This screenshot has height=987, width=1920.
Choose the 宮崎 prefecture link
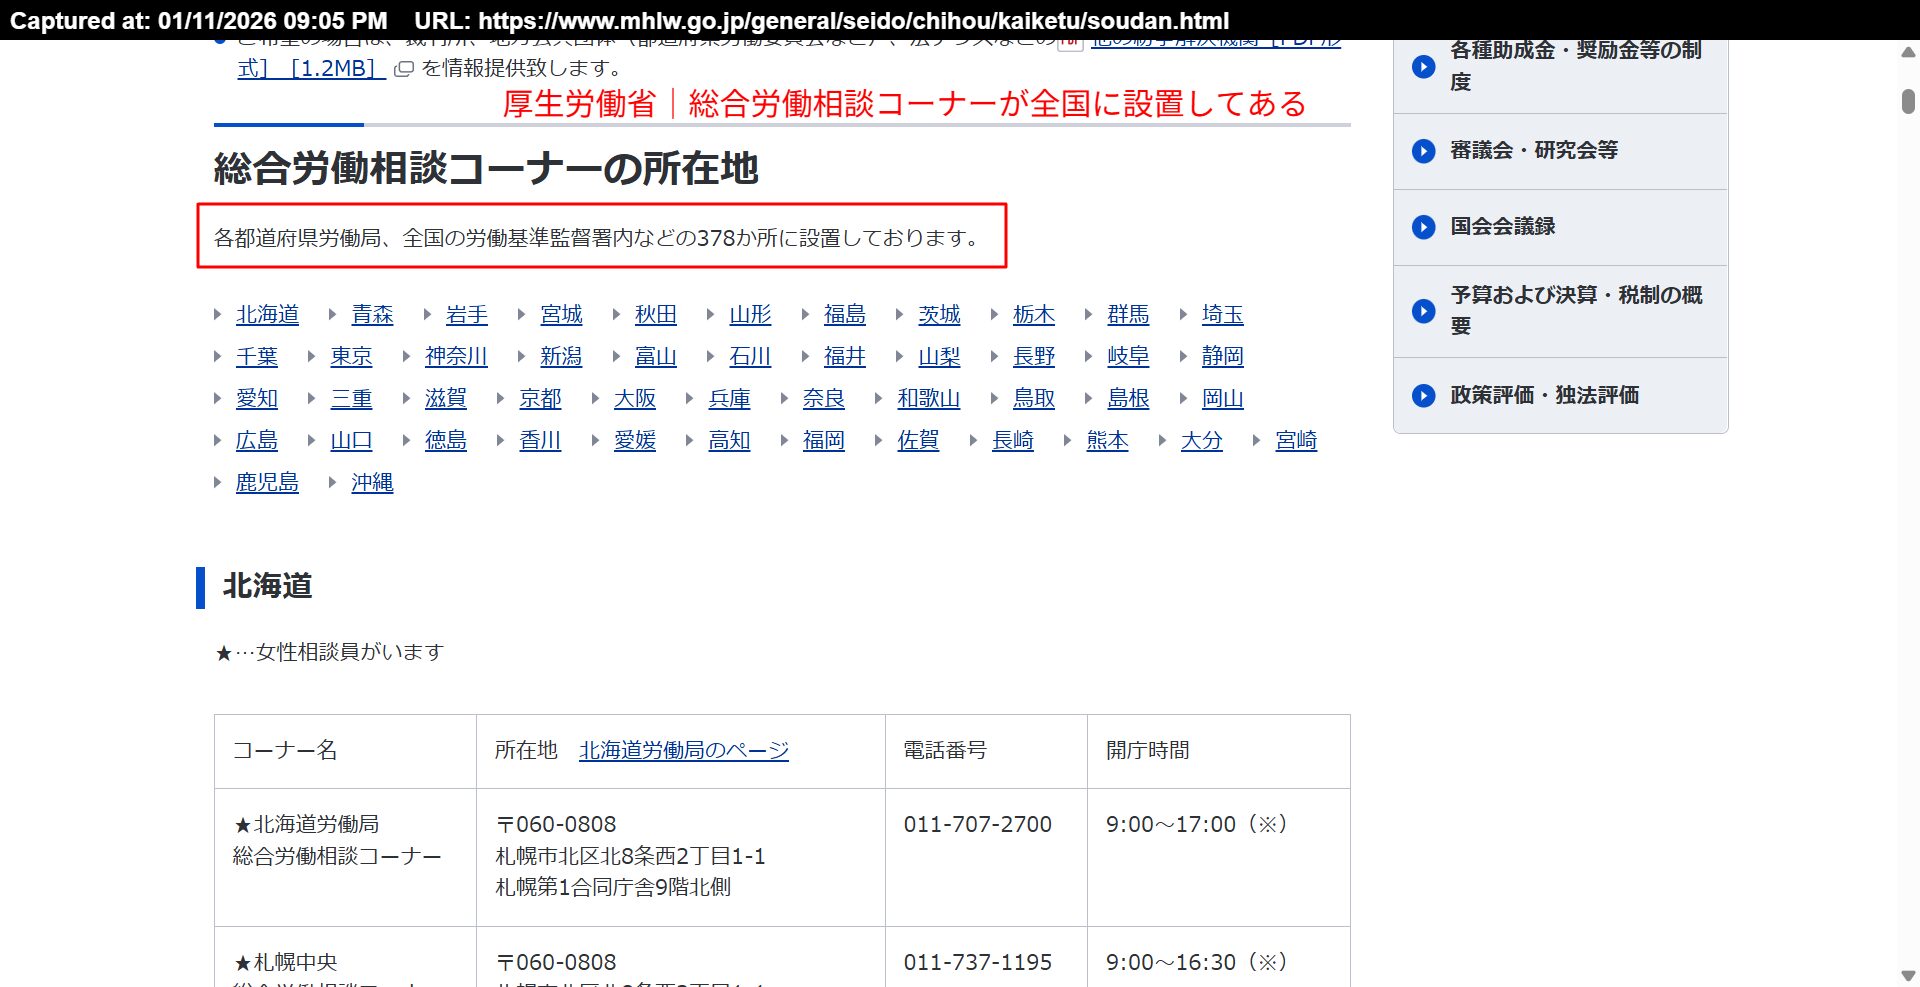[1296, 441]
